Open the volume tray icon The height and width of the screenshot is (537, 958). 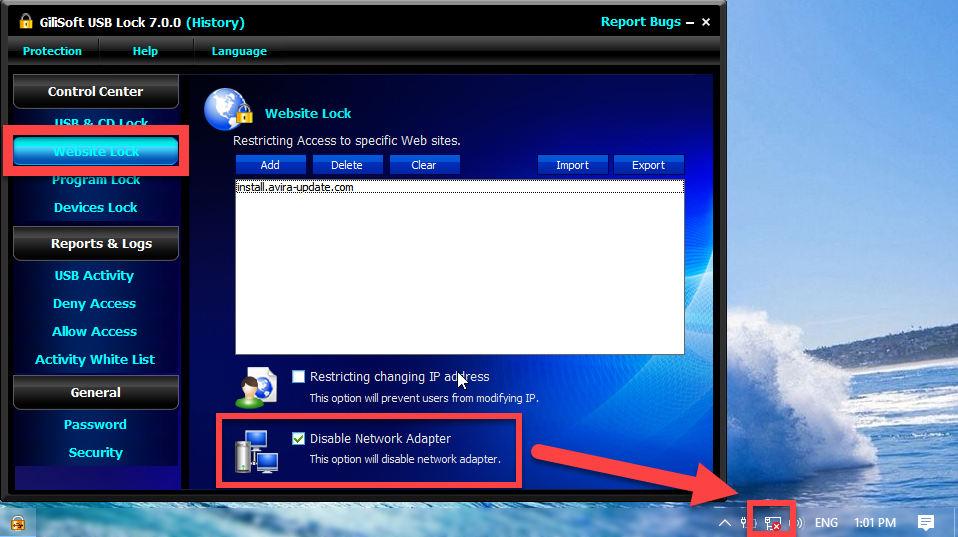[x=797, y=523]
